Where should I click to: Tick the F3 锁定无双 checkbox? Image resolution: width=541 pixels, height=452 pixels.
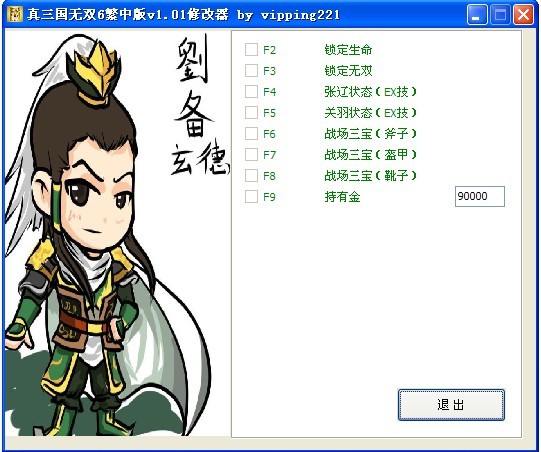pyautogui.click(x=251, y=71)
